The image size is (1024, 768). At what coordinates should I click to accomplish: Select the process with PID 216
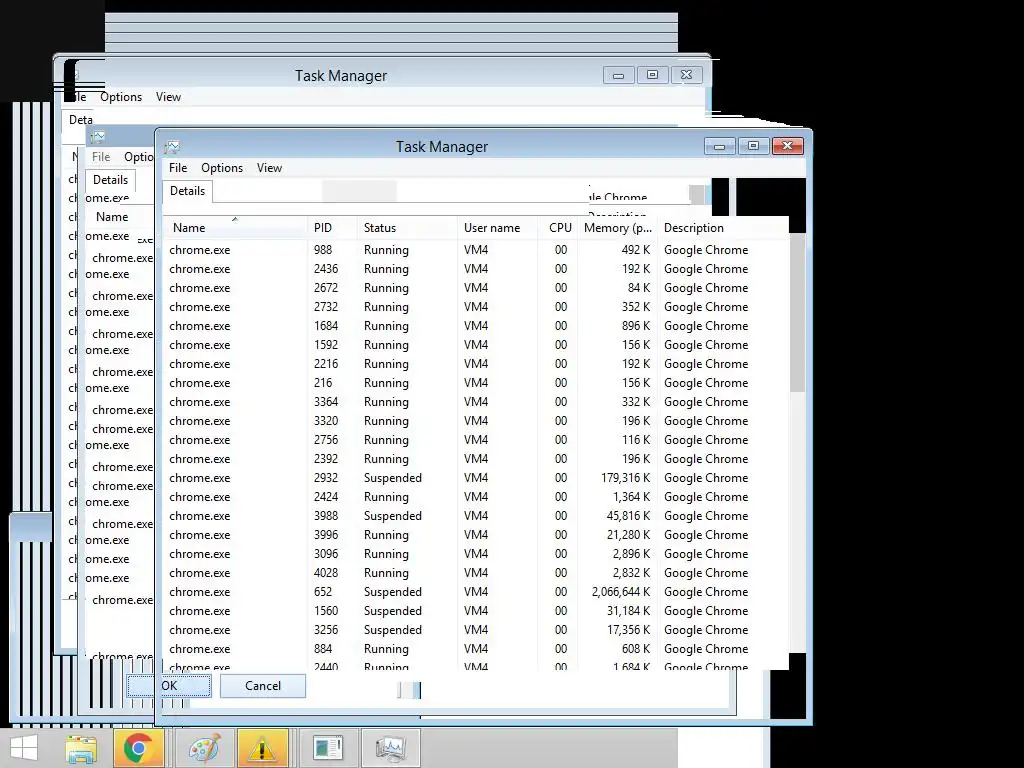[475, 383]
